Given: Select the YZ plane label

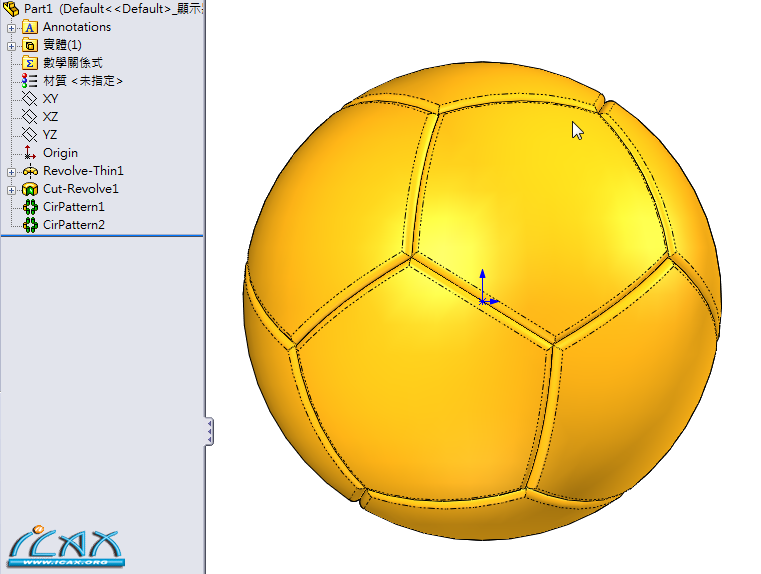Looking at the screenshot, I should click(50, 134).
